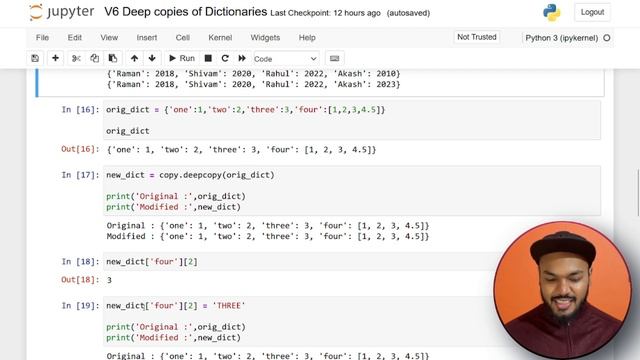
Task: Restart kernel and run all fast-forward icon
Action: click(x=242, y=58)
